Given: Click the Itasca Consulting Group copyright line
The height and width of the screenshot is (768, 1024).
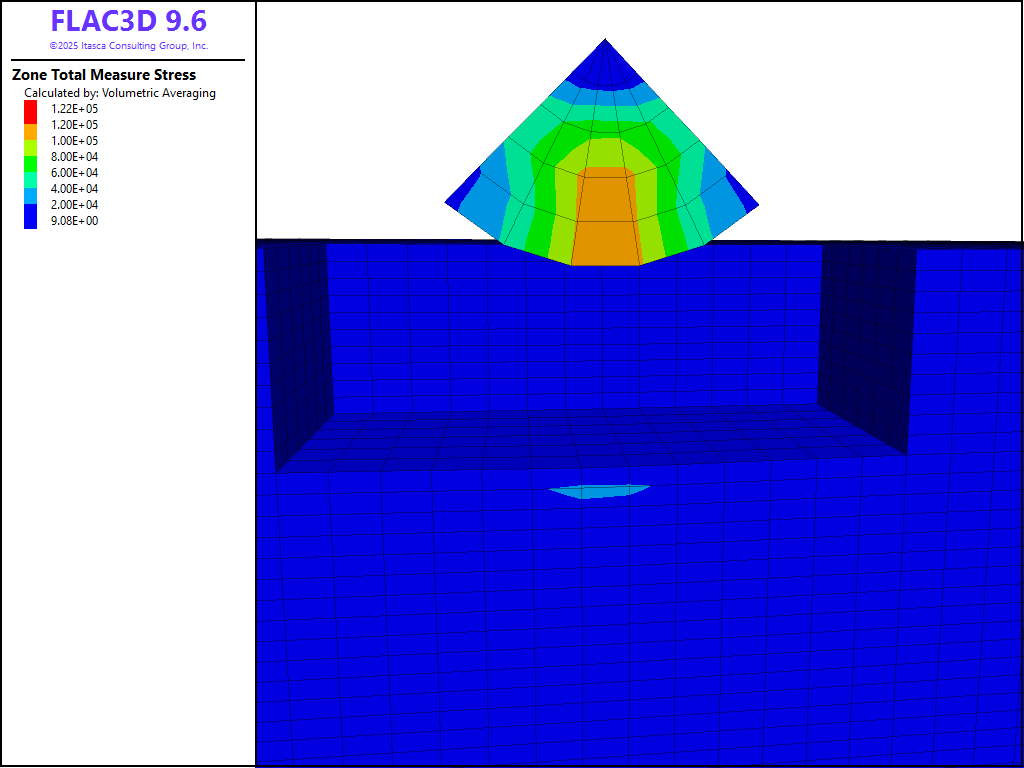Looking at the screenshot, I should pyautogui.click(x=128, y=46).
